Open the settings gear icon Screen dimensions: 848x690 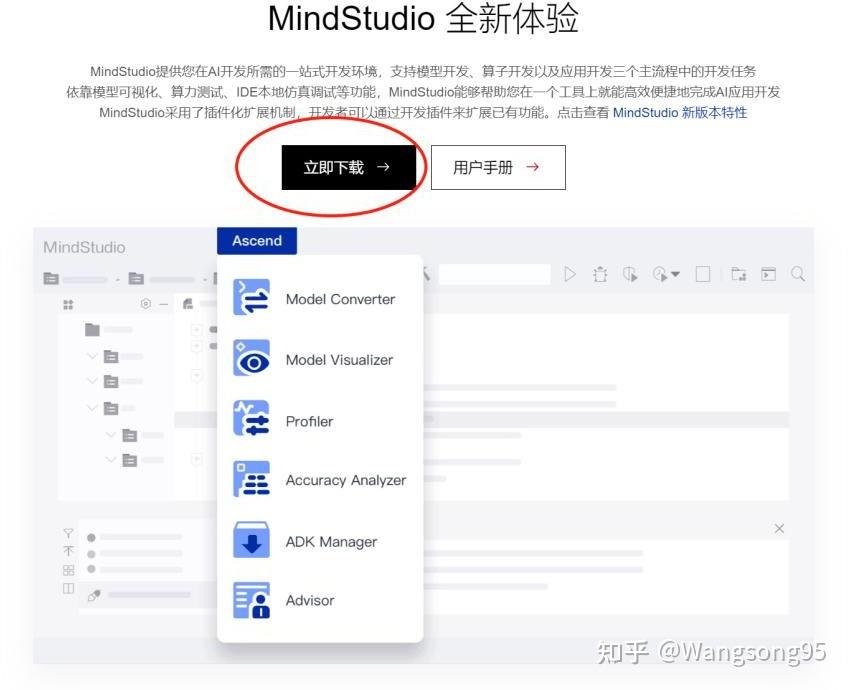pos(145,302)
